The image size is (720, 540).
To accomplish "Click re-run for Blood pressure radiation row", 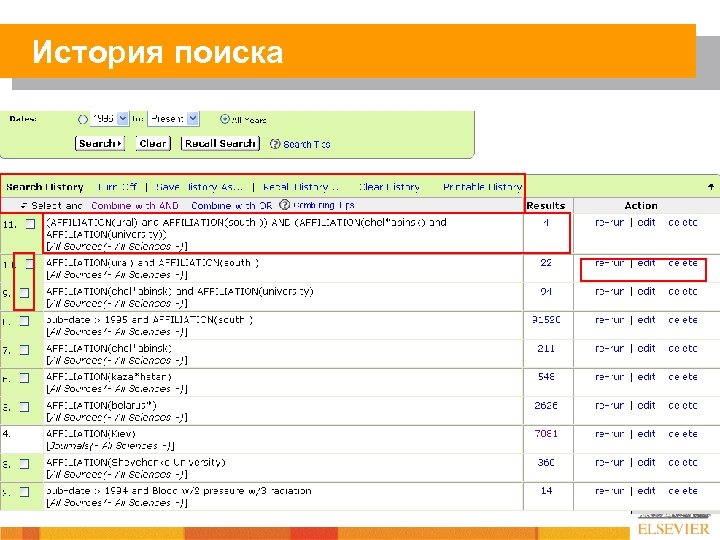I will [x=609, y=491].
